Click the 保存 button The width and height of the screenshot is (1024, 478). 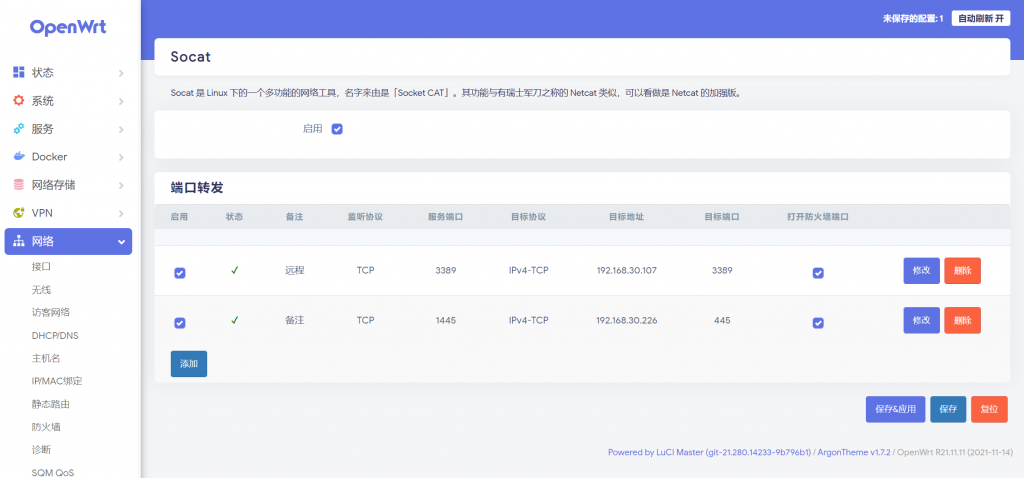click(948, 409)
